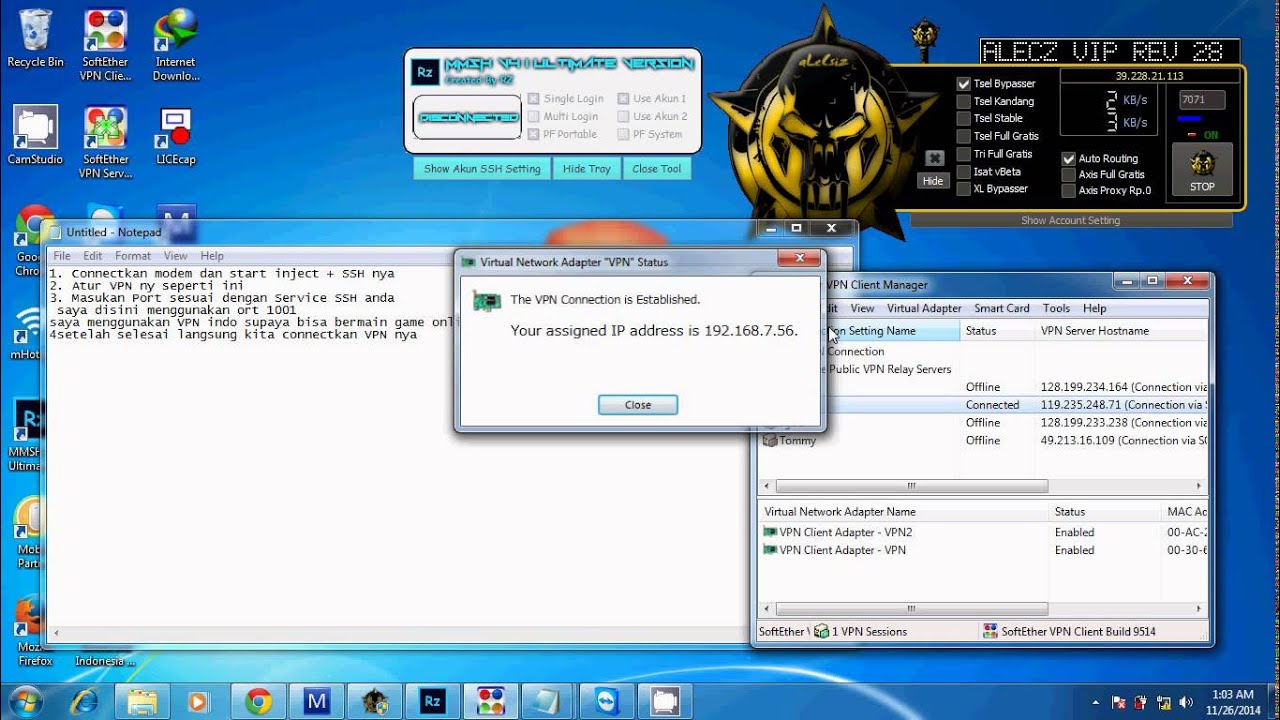1280x720 pixels.
Task: Click Show Account Setting bar
Action: [1070, 220]
